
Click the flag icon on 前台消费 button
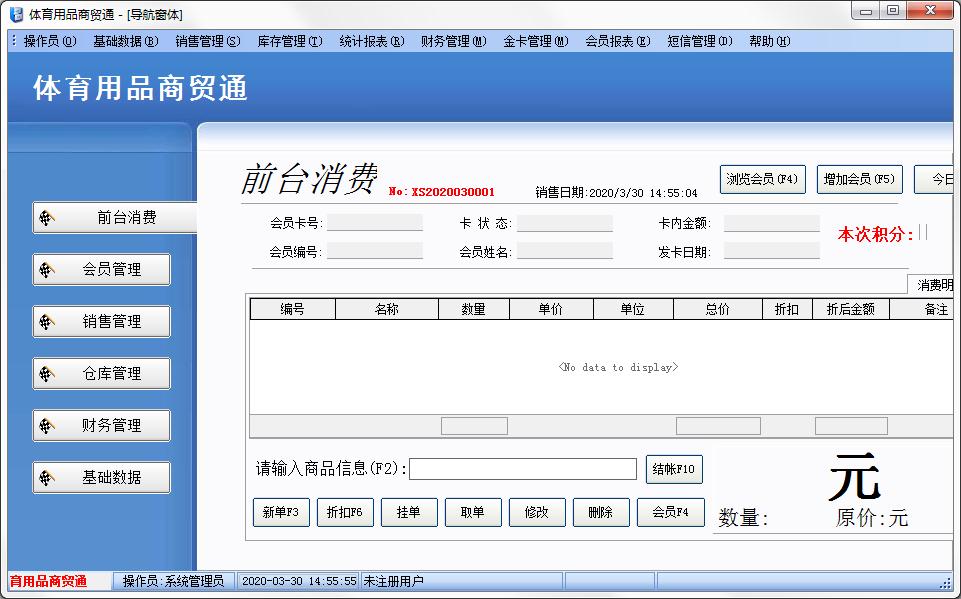(x=47, y=218)
